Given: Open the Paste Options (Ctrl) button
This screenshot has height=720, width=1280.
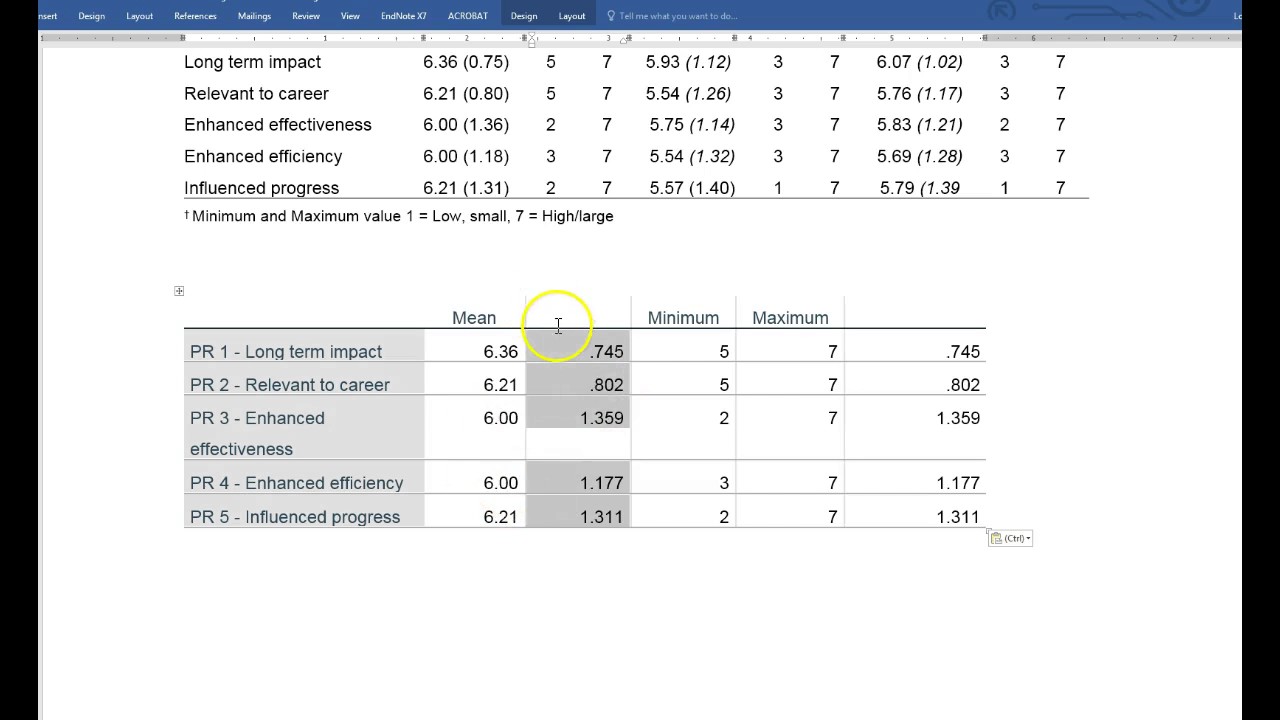Looking at the screenshot, I should [1010, 538].
